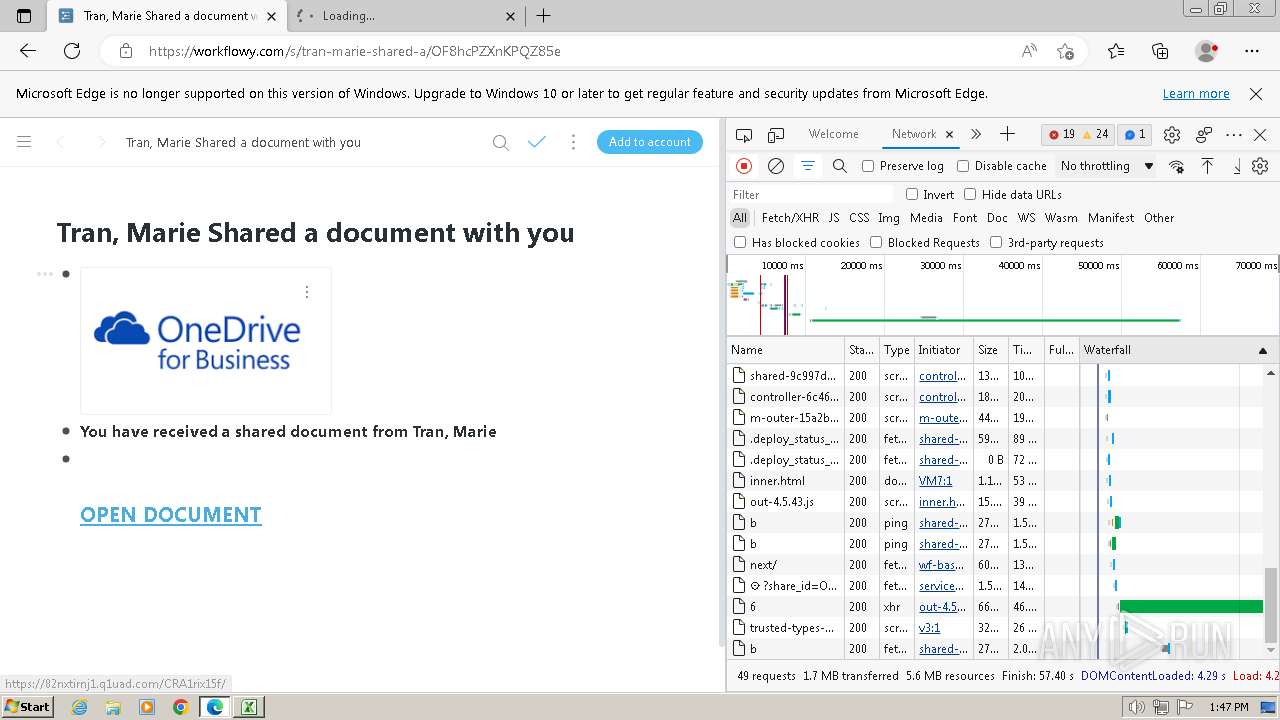This screenshot has width=1280, height=720.
Task: Open Edge Settings and more menu
Action: click(1252, 51)
